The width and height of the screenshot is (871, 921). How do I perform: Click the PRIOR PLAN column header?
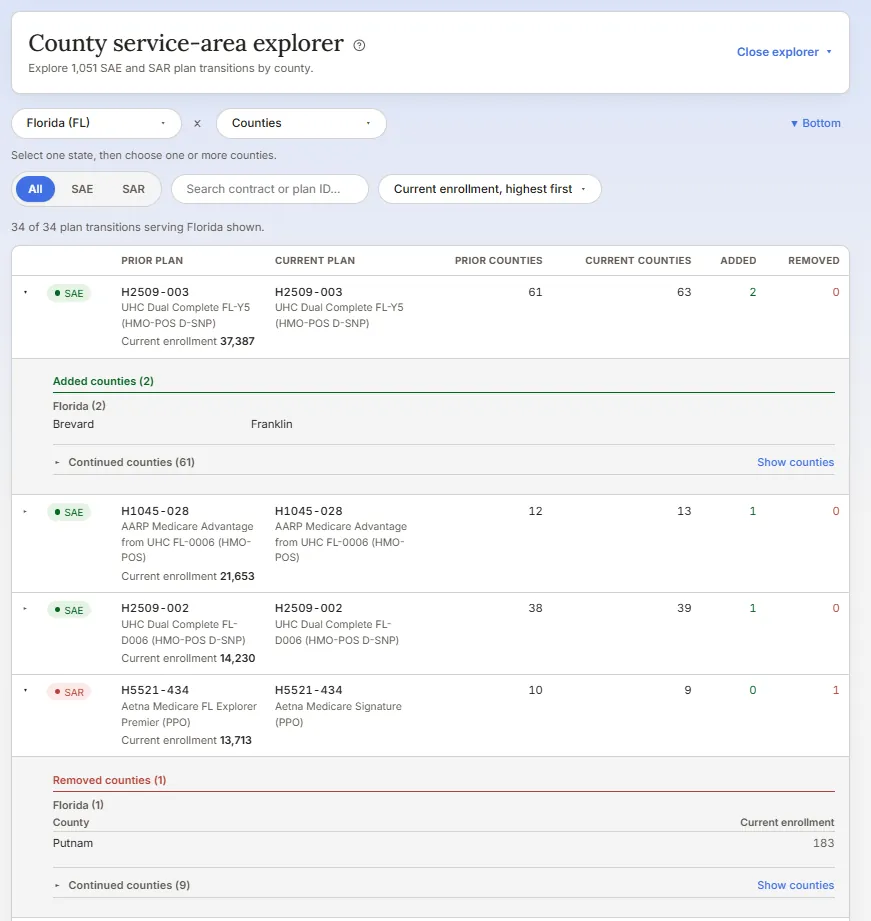tap(152, 261)
